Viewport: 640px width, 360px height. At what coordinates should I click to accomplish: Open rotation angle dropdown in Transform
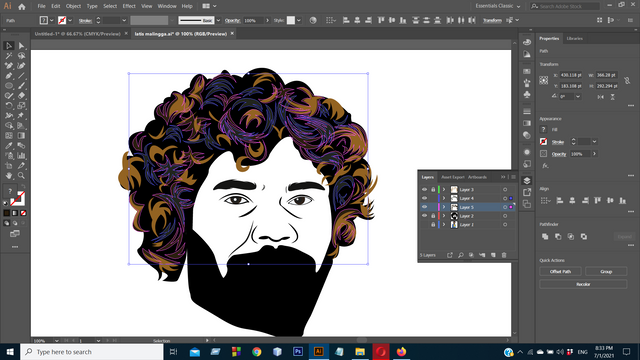pyautogui.click(x=578, y=97)
